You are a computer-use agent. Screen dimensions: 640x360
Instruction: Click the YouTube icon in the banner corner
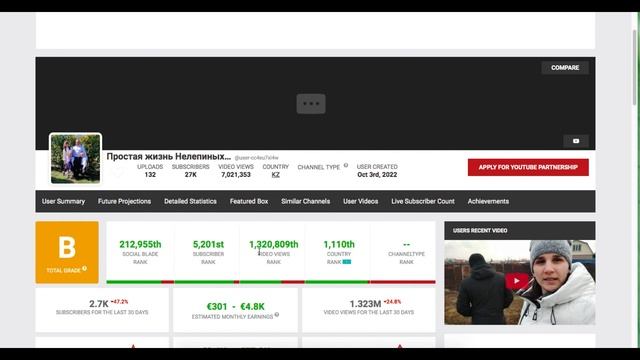pos(576,141)
